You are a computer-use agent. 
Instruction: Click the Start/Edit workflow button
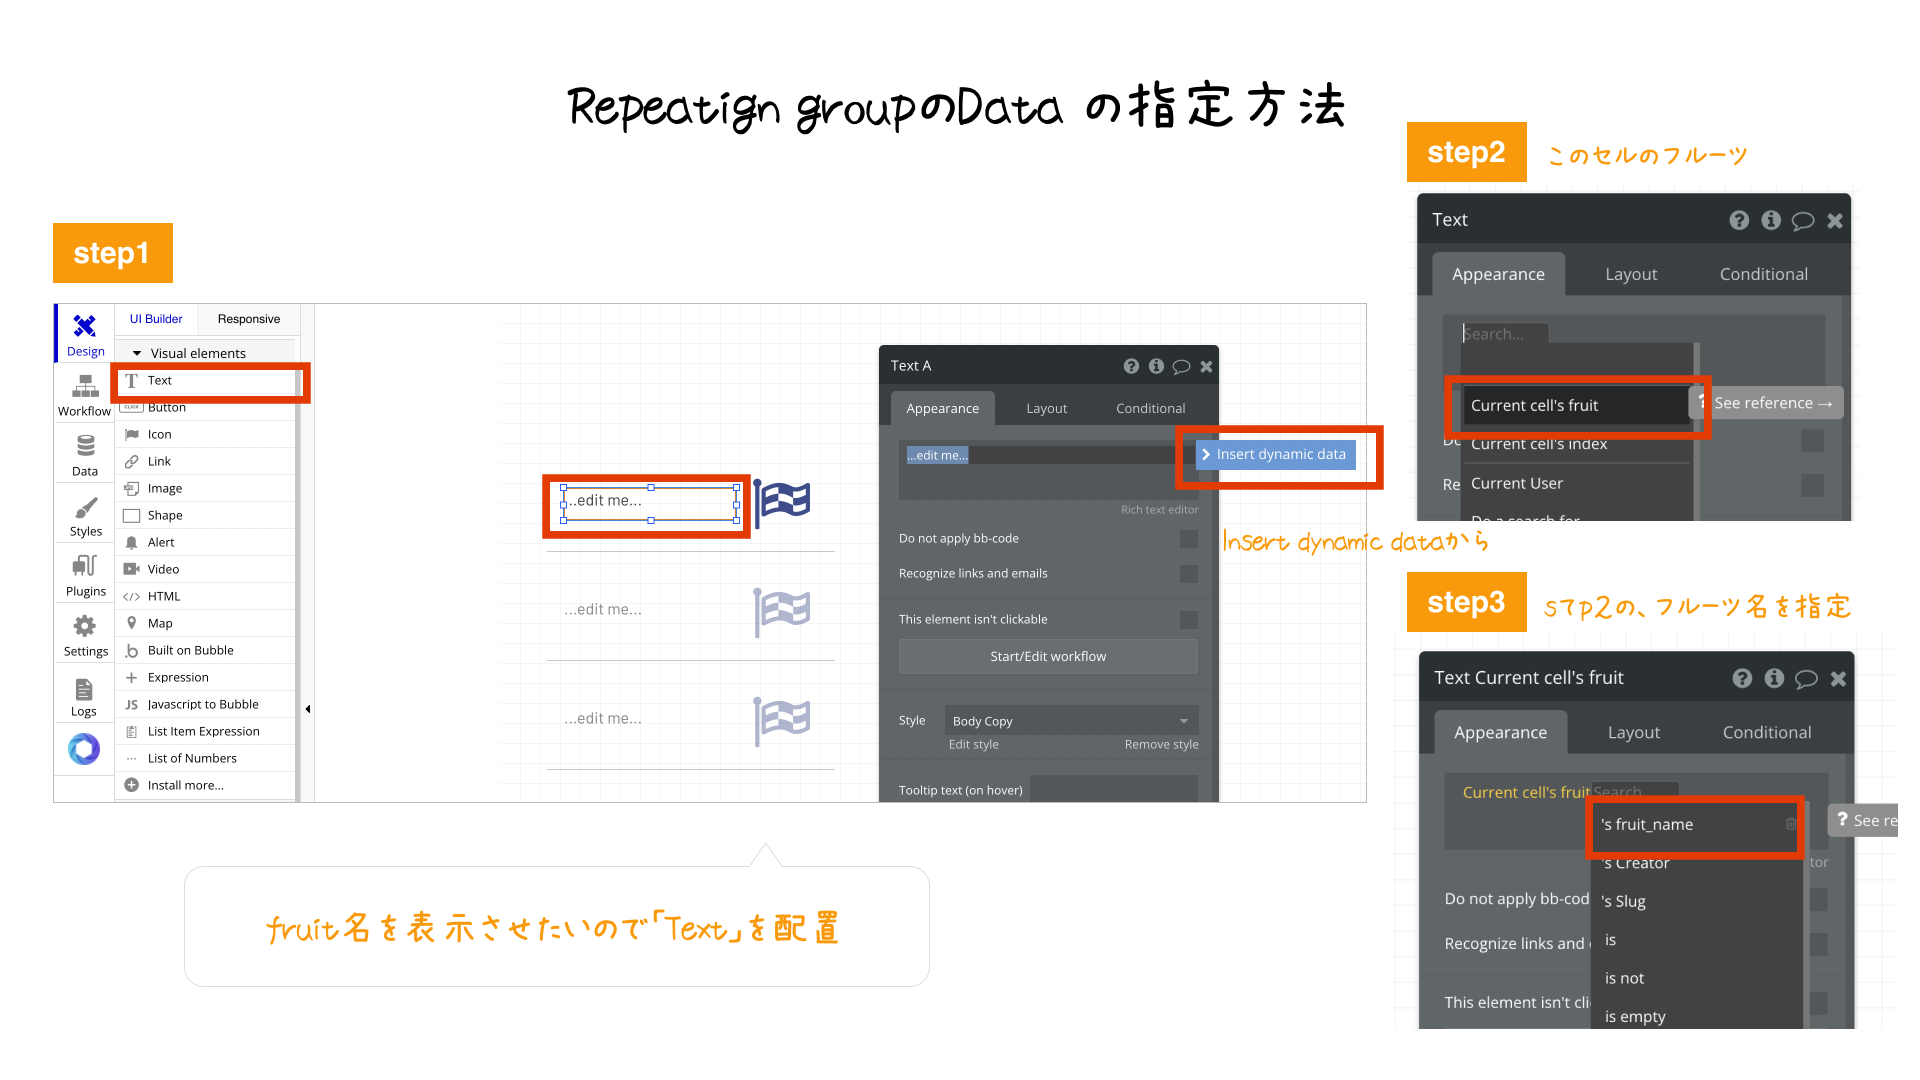1047,656
